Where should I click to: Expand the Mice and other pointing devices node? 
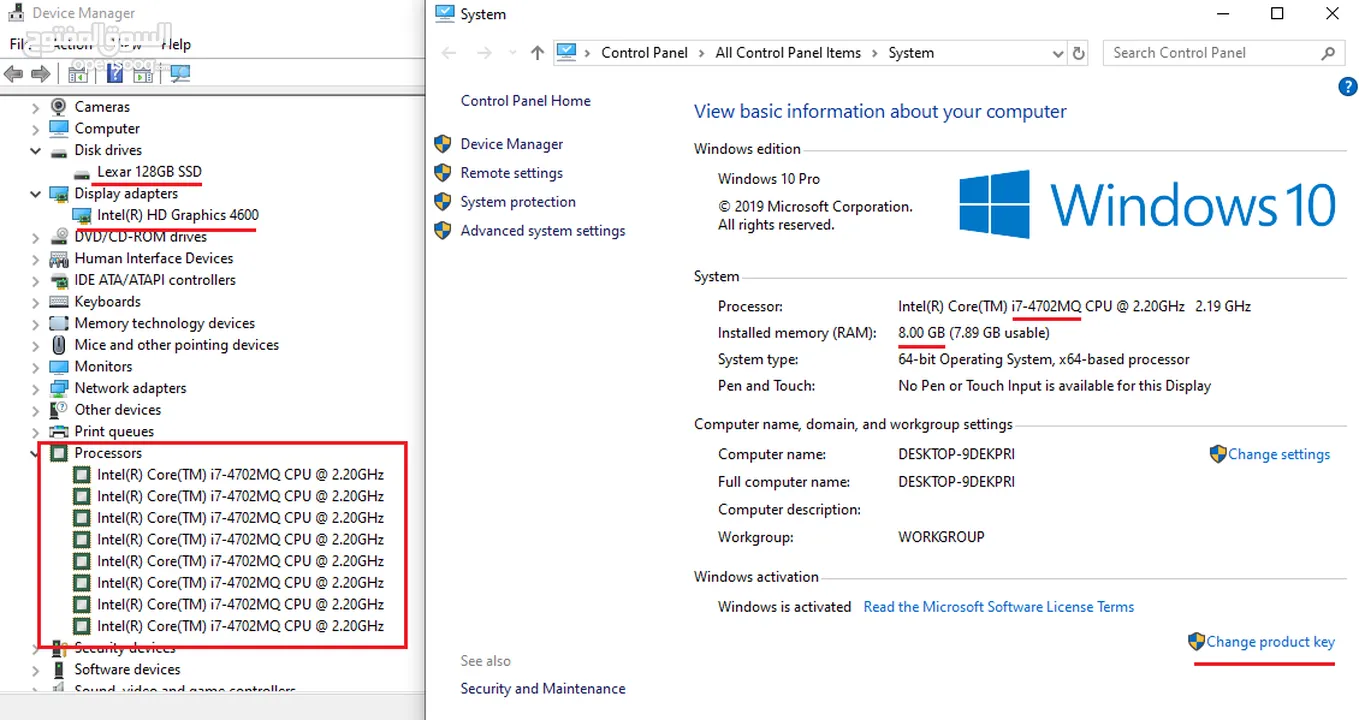[x=36, y=345]
